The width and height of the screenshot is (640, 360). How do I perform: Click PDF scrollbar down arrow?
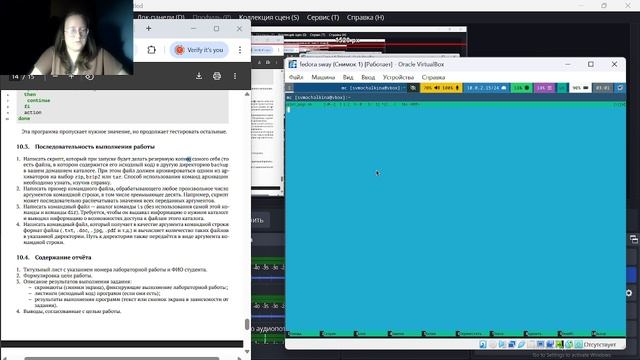click(247, 351)
